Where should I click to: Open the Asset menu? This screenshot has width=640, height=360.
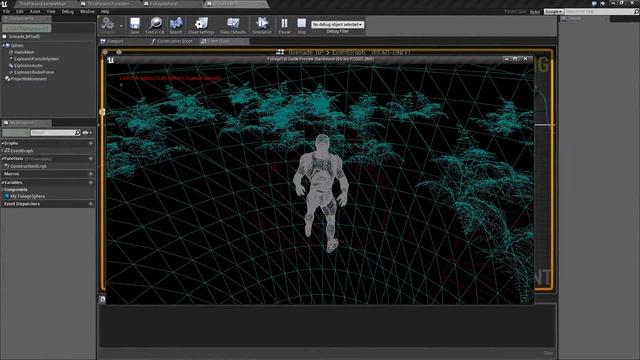(x=35, y=12)
